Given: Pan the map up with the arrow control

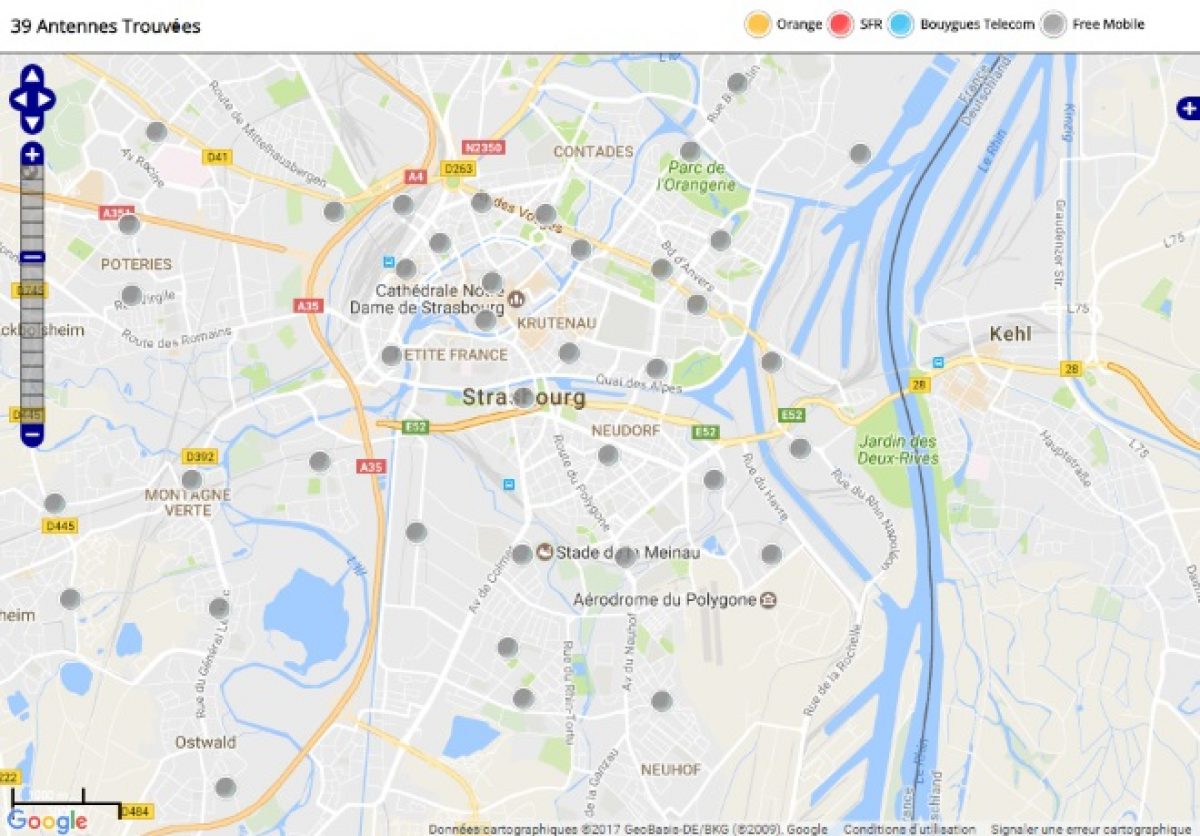Looking at the screenshot, I should (32, 76).
